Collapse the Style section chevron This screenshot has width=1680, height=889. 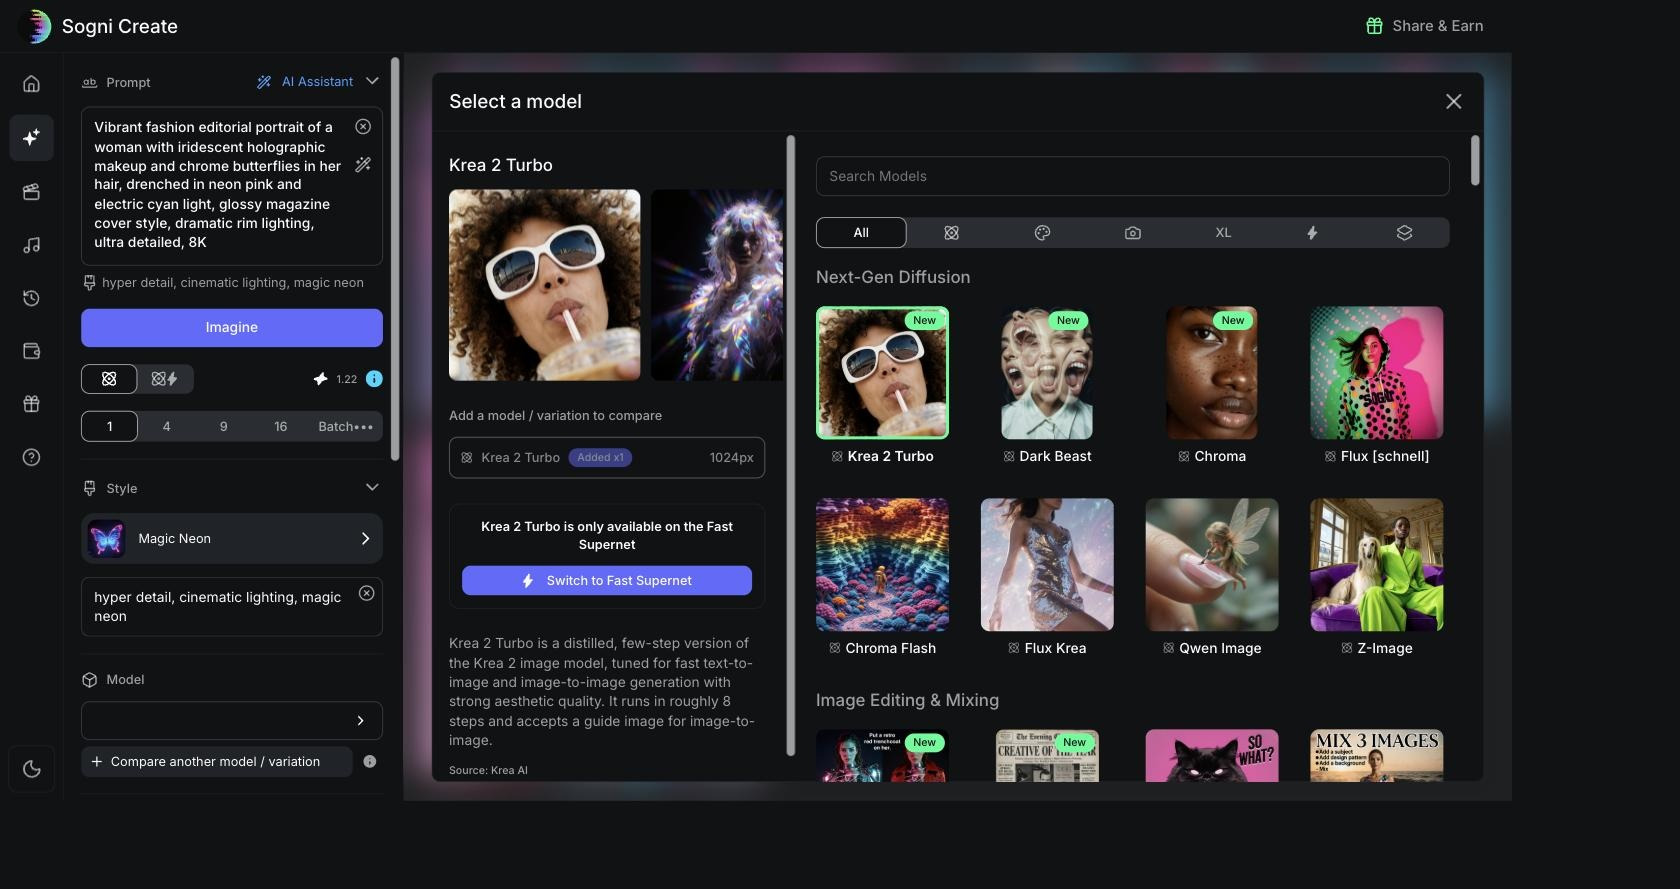point(372,488)
